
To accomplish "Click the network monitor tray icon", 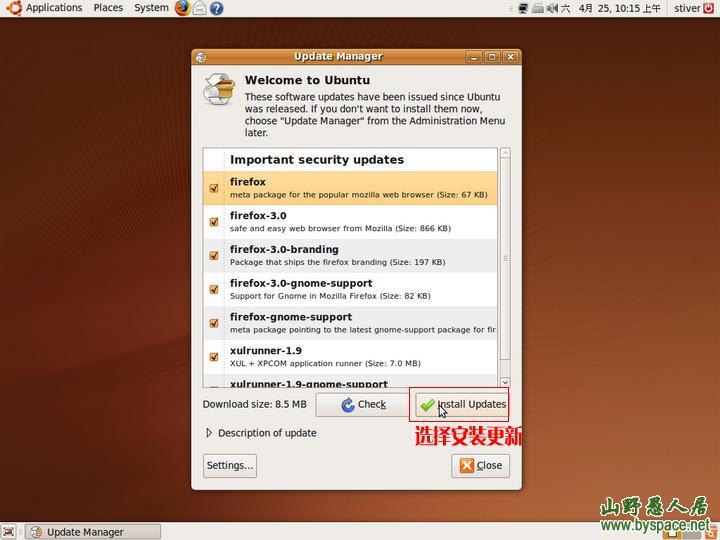I will tap(523, 8).
